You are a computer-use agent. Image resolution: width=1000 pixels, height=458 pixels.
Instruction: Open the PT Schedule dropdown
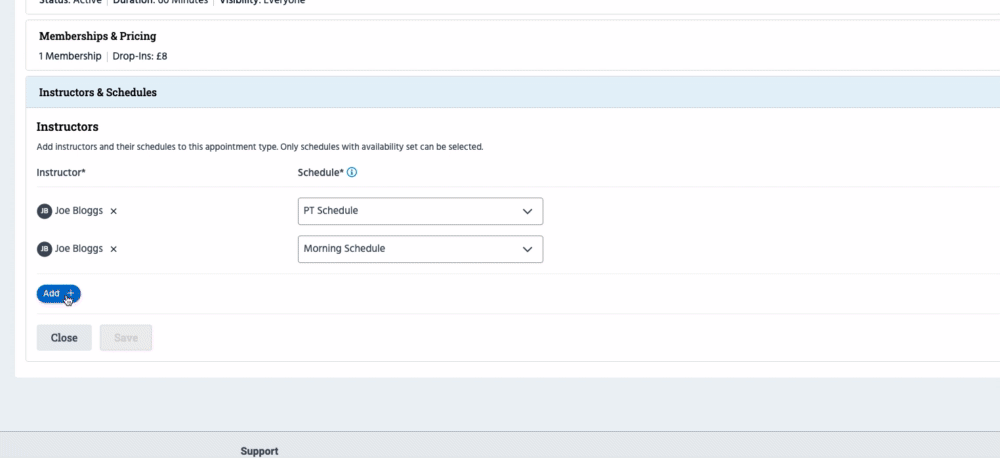[420, 212]
